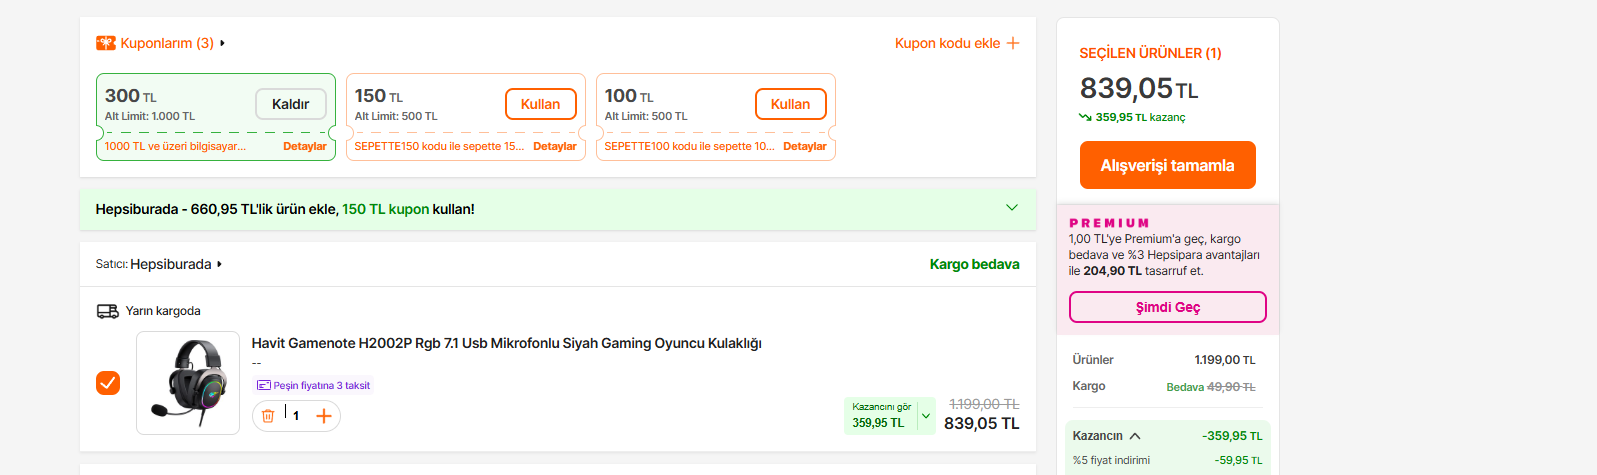Viewport: 1597px width, 475px height.
Task: Click the plus icon beside Kupon kodu ekle
Action: [x=1013, y=43]
